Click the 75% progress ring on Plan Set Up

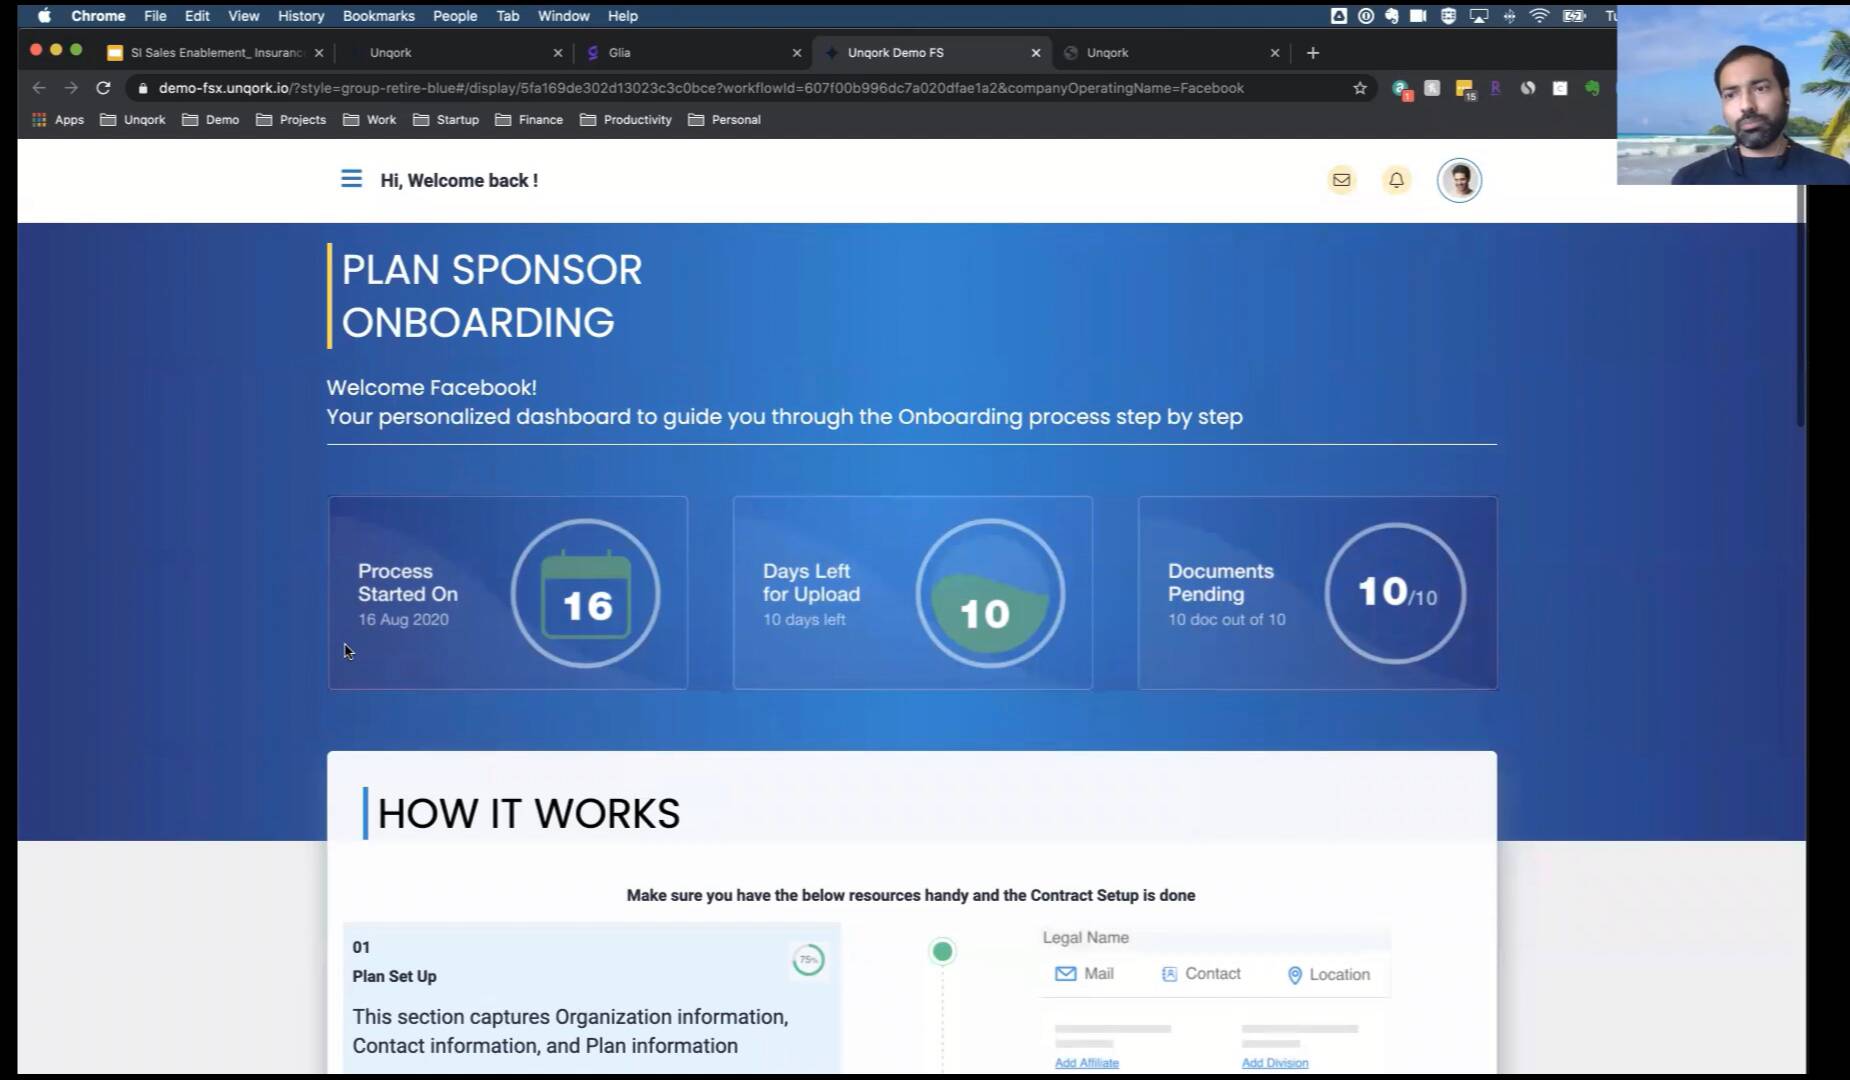pos(808,960)
